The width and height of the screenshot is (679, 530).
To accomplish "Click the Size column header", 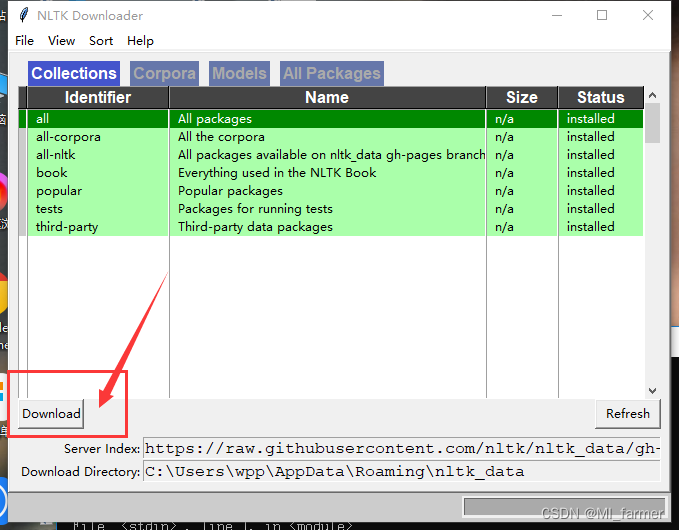I will pyautogui.click(x=522, y=97).
